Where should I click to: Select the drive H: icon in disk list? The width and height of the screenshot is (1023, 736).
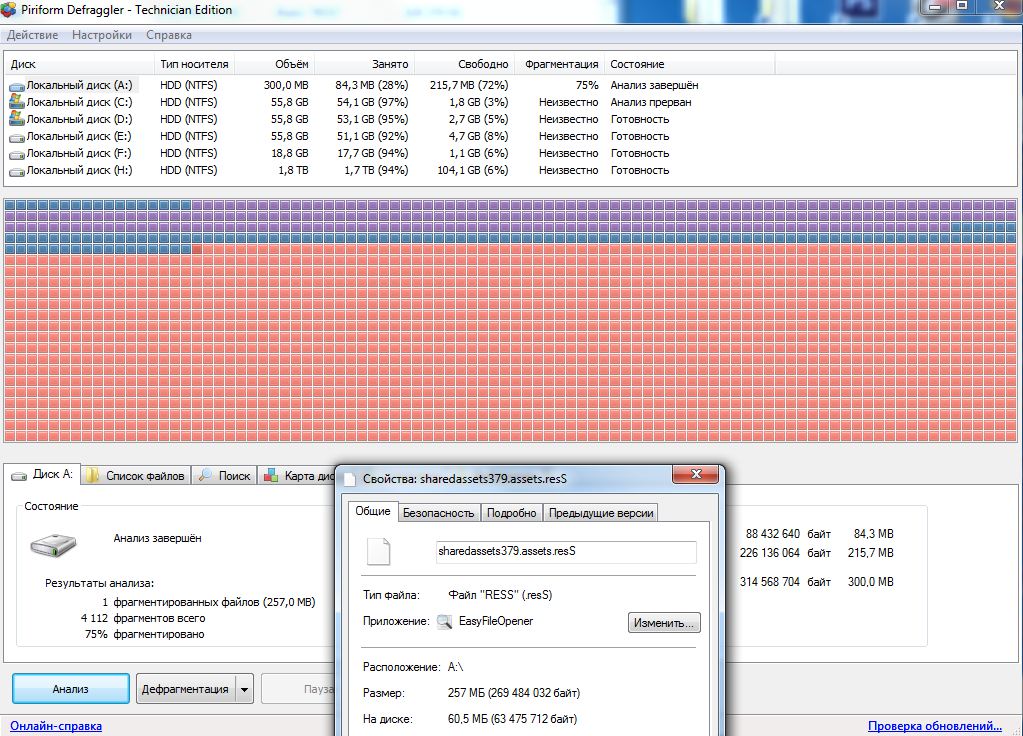click(x=17, y=171)
